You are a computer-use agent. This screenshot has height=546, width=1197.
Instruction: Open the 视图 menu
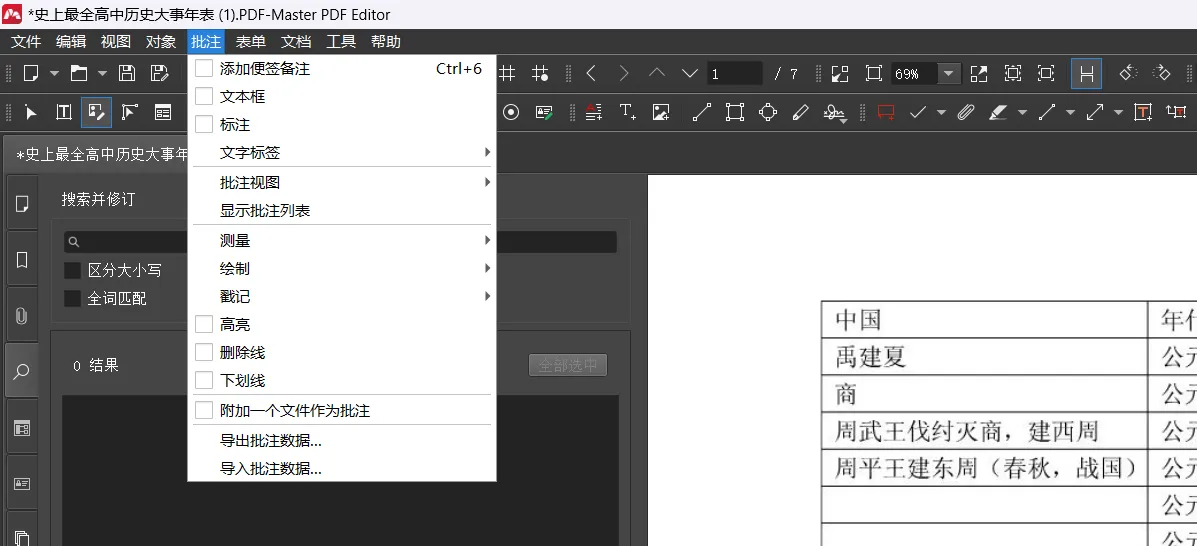click(116, 41)
